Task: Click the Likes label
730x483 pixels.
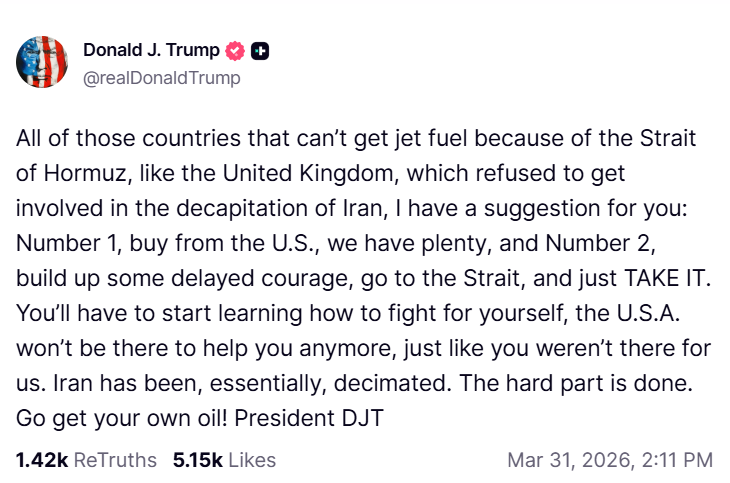Action: [250, 460]
